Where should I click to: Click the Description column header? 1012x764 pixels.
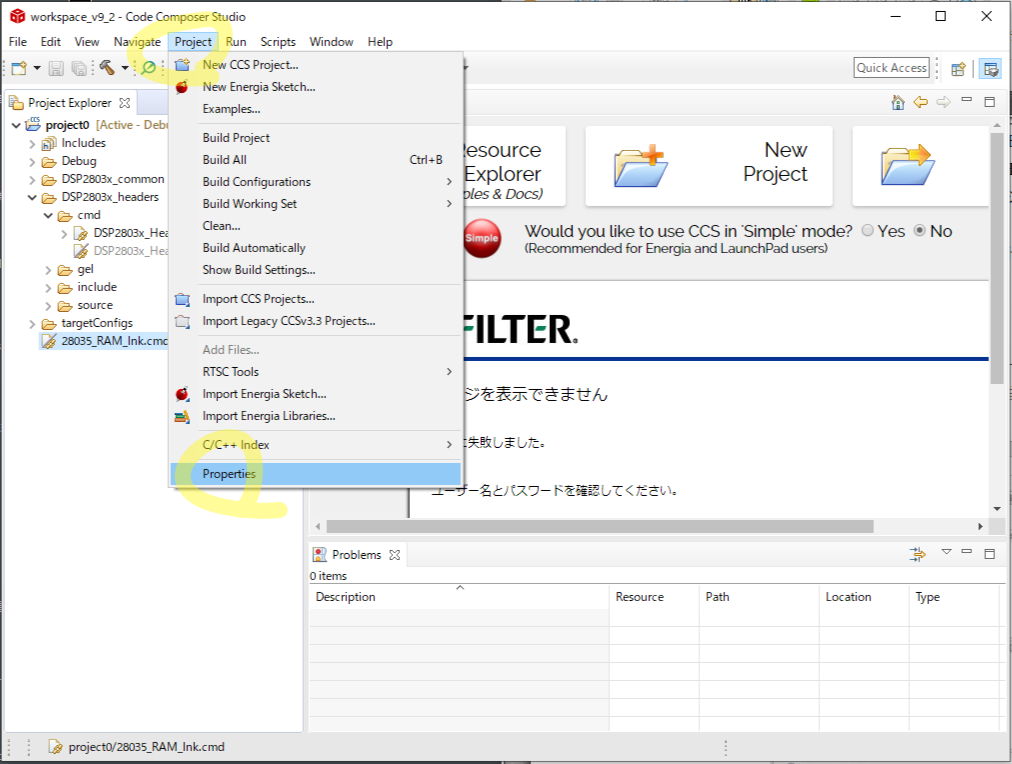coord(346,597)
